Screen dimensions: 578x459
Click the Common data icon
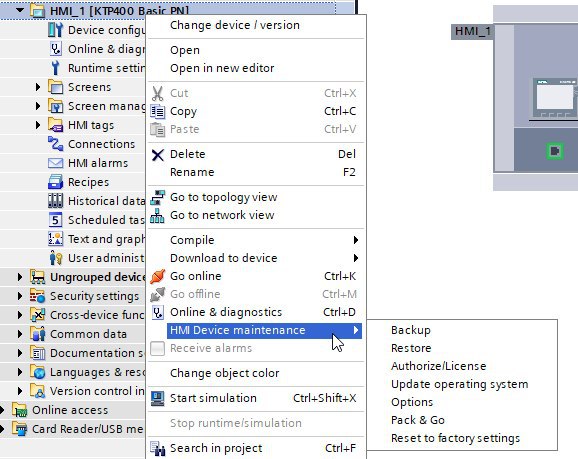click(38, 334)
